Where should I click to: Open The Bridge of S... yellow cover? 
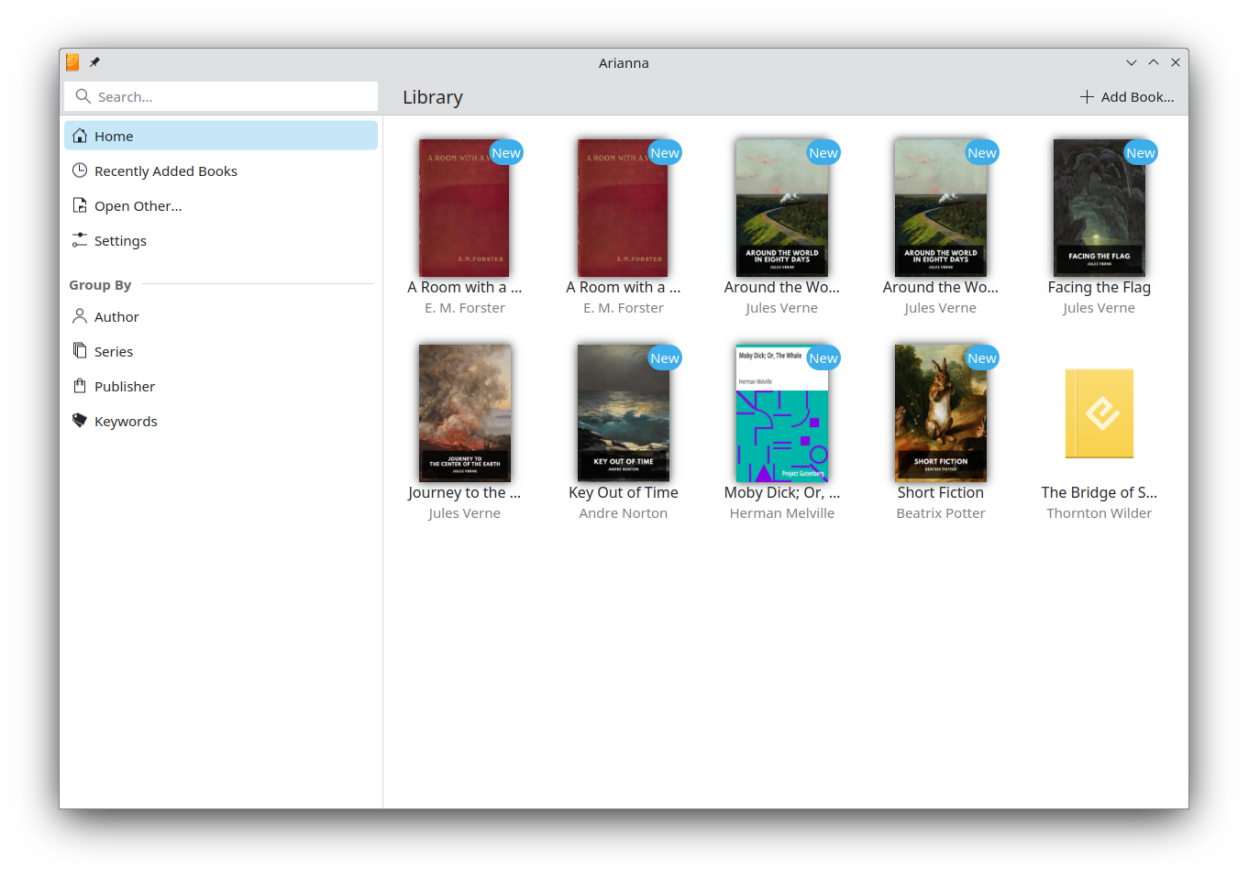point(1098,413)
